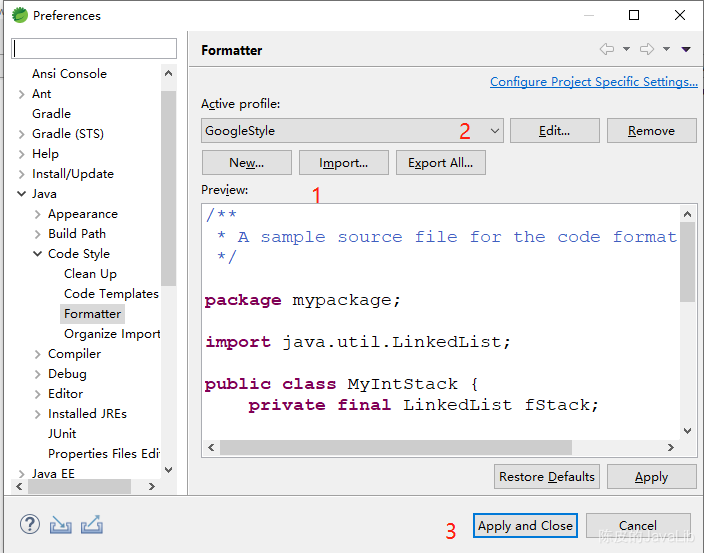
Task: Open Configure Project Specific Settings link
Action: point(594,82)
